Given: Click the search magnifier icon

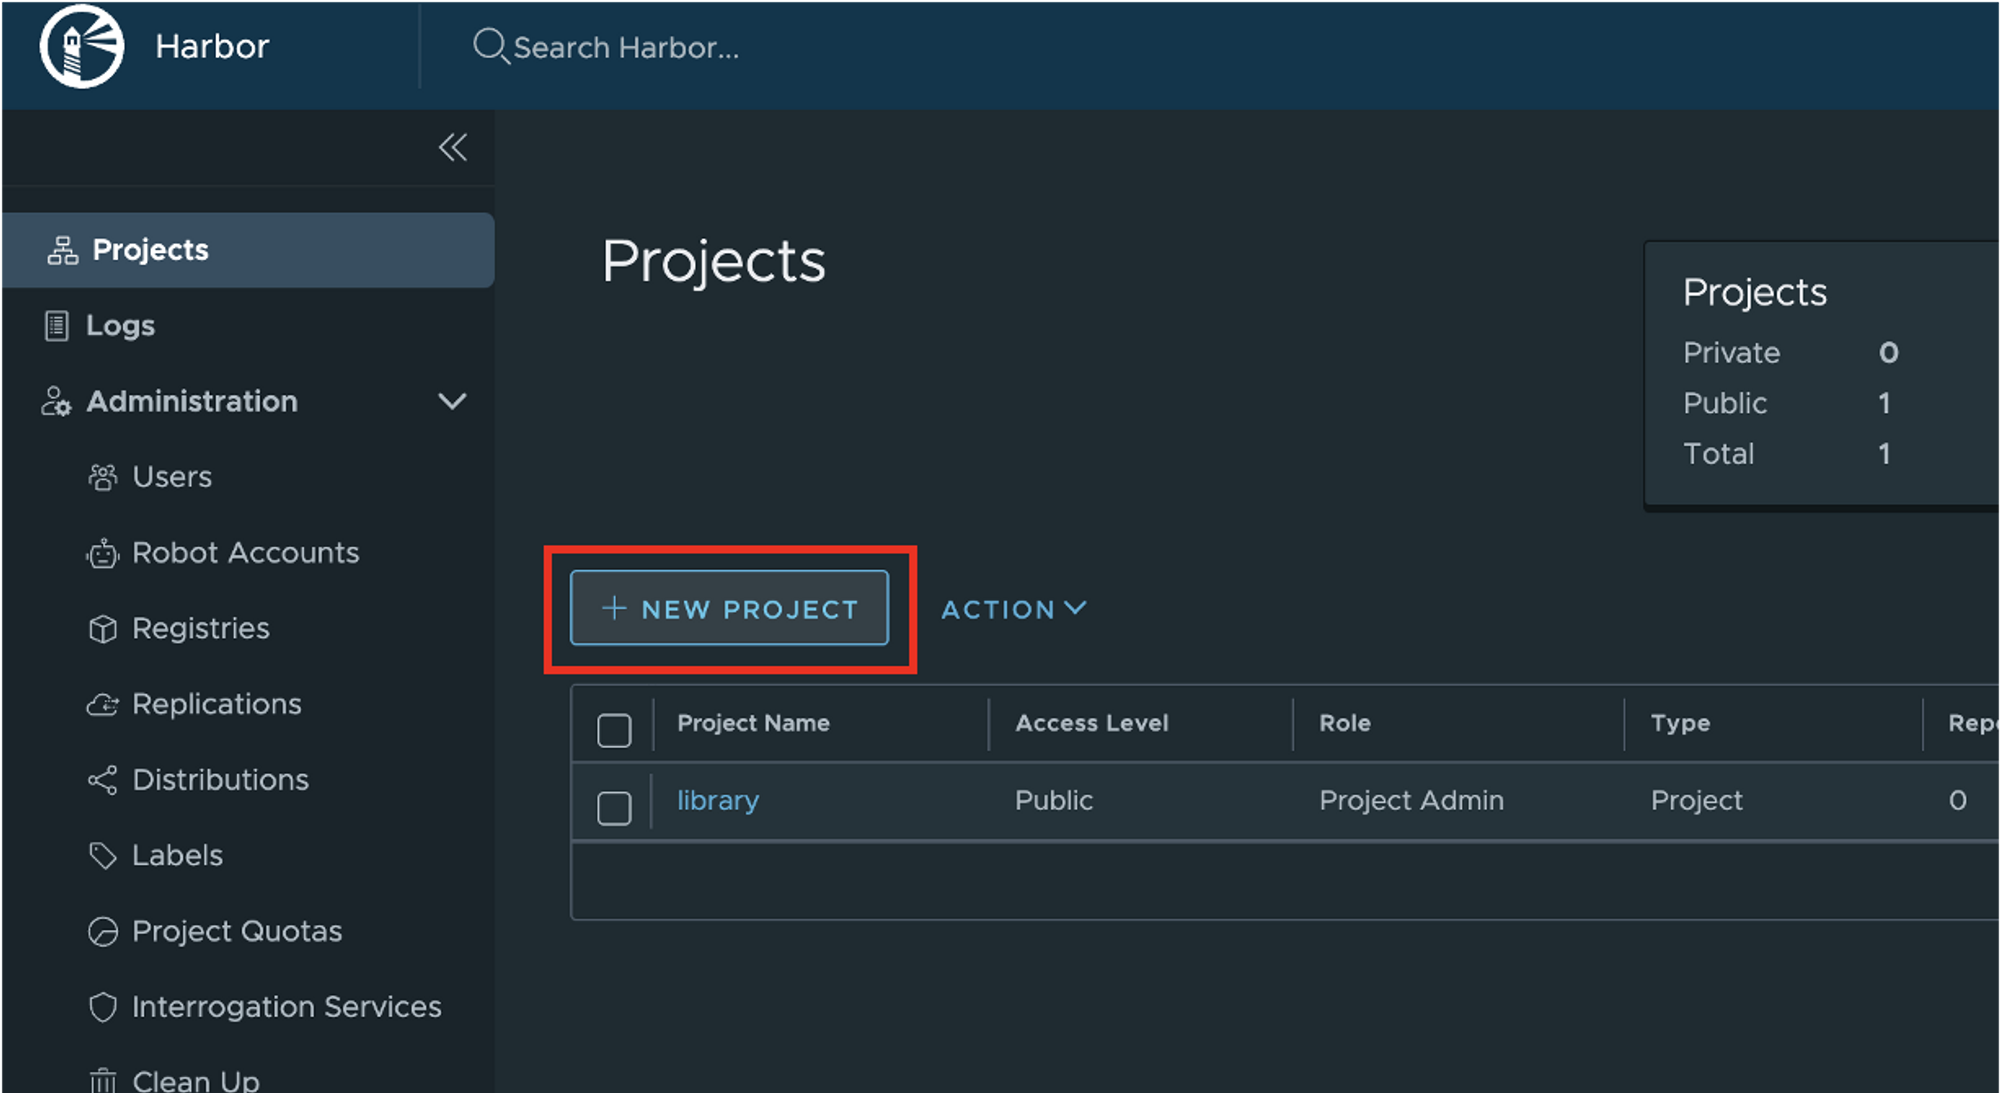Looking at the screenshot, I should (x=489, y=46).
